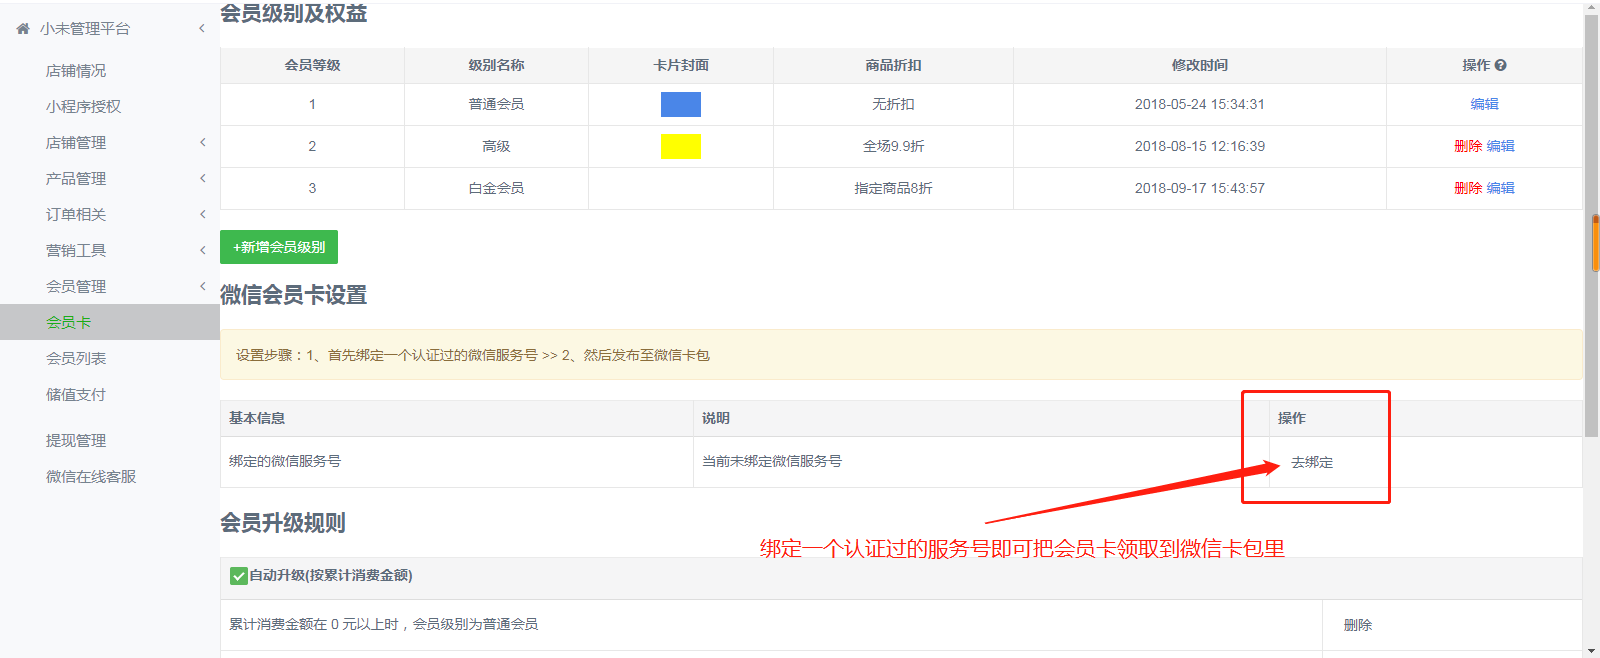The width and height of the screenshot is (1600, 658).
Task: Open 店铺情况 in the sidebar
Action: point(76,71)
